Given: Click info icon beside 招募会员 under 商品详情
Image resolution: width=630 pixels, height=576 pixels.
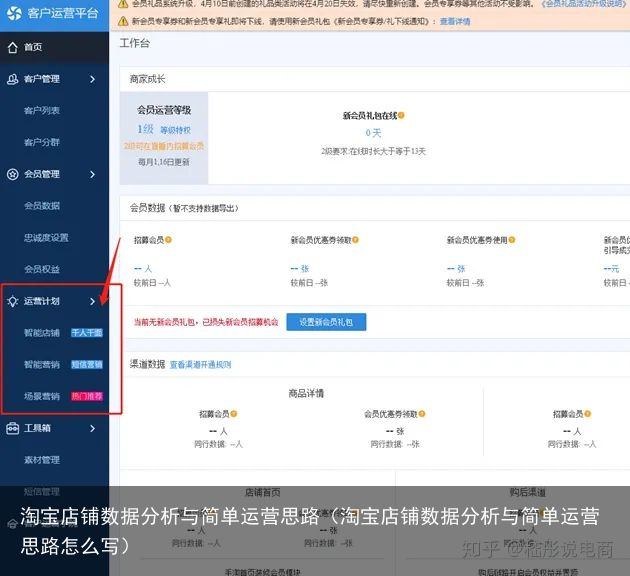Looking at the screenshot, I should pyautogui.click(x=234, y=414).
